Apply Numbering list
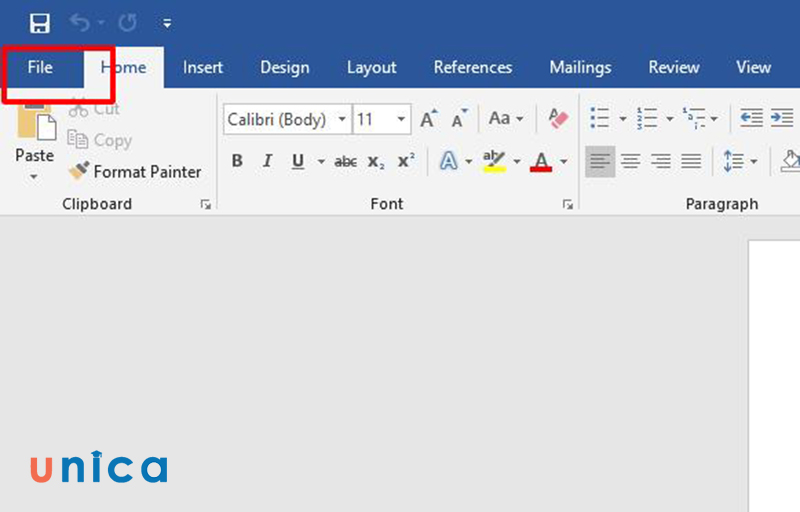Image resolution: width=800 pixels, height=512 pixels. coord(646,118)
